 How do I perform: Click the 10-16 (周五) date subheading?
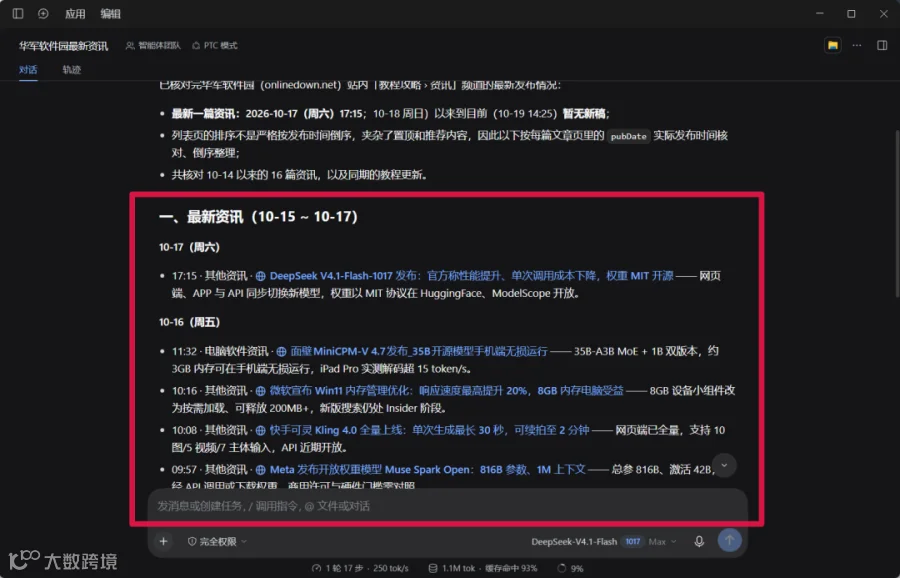(x=189, y=323)
